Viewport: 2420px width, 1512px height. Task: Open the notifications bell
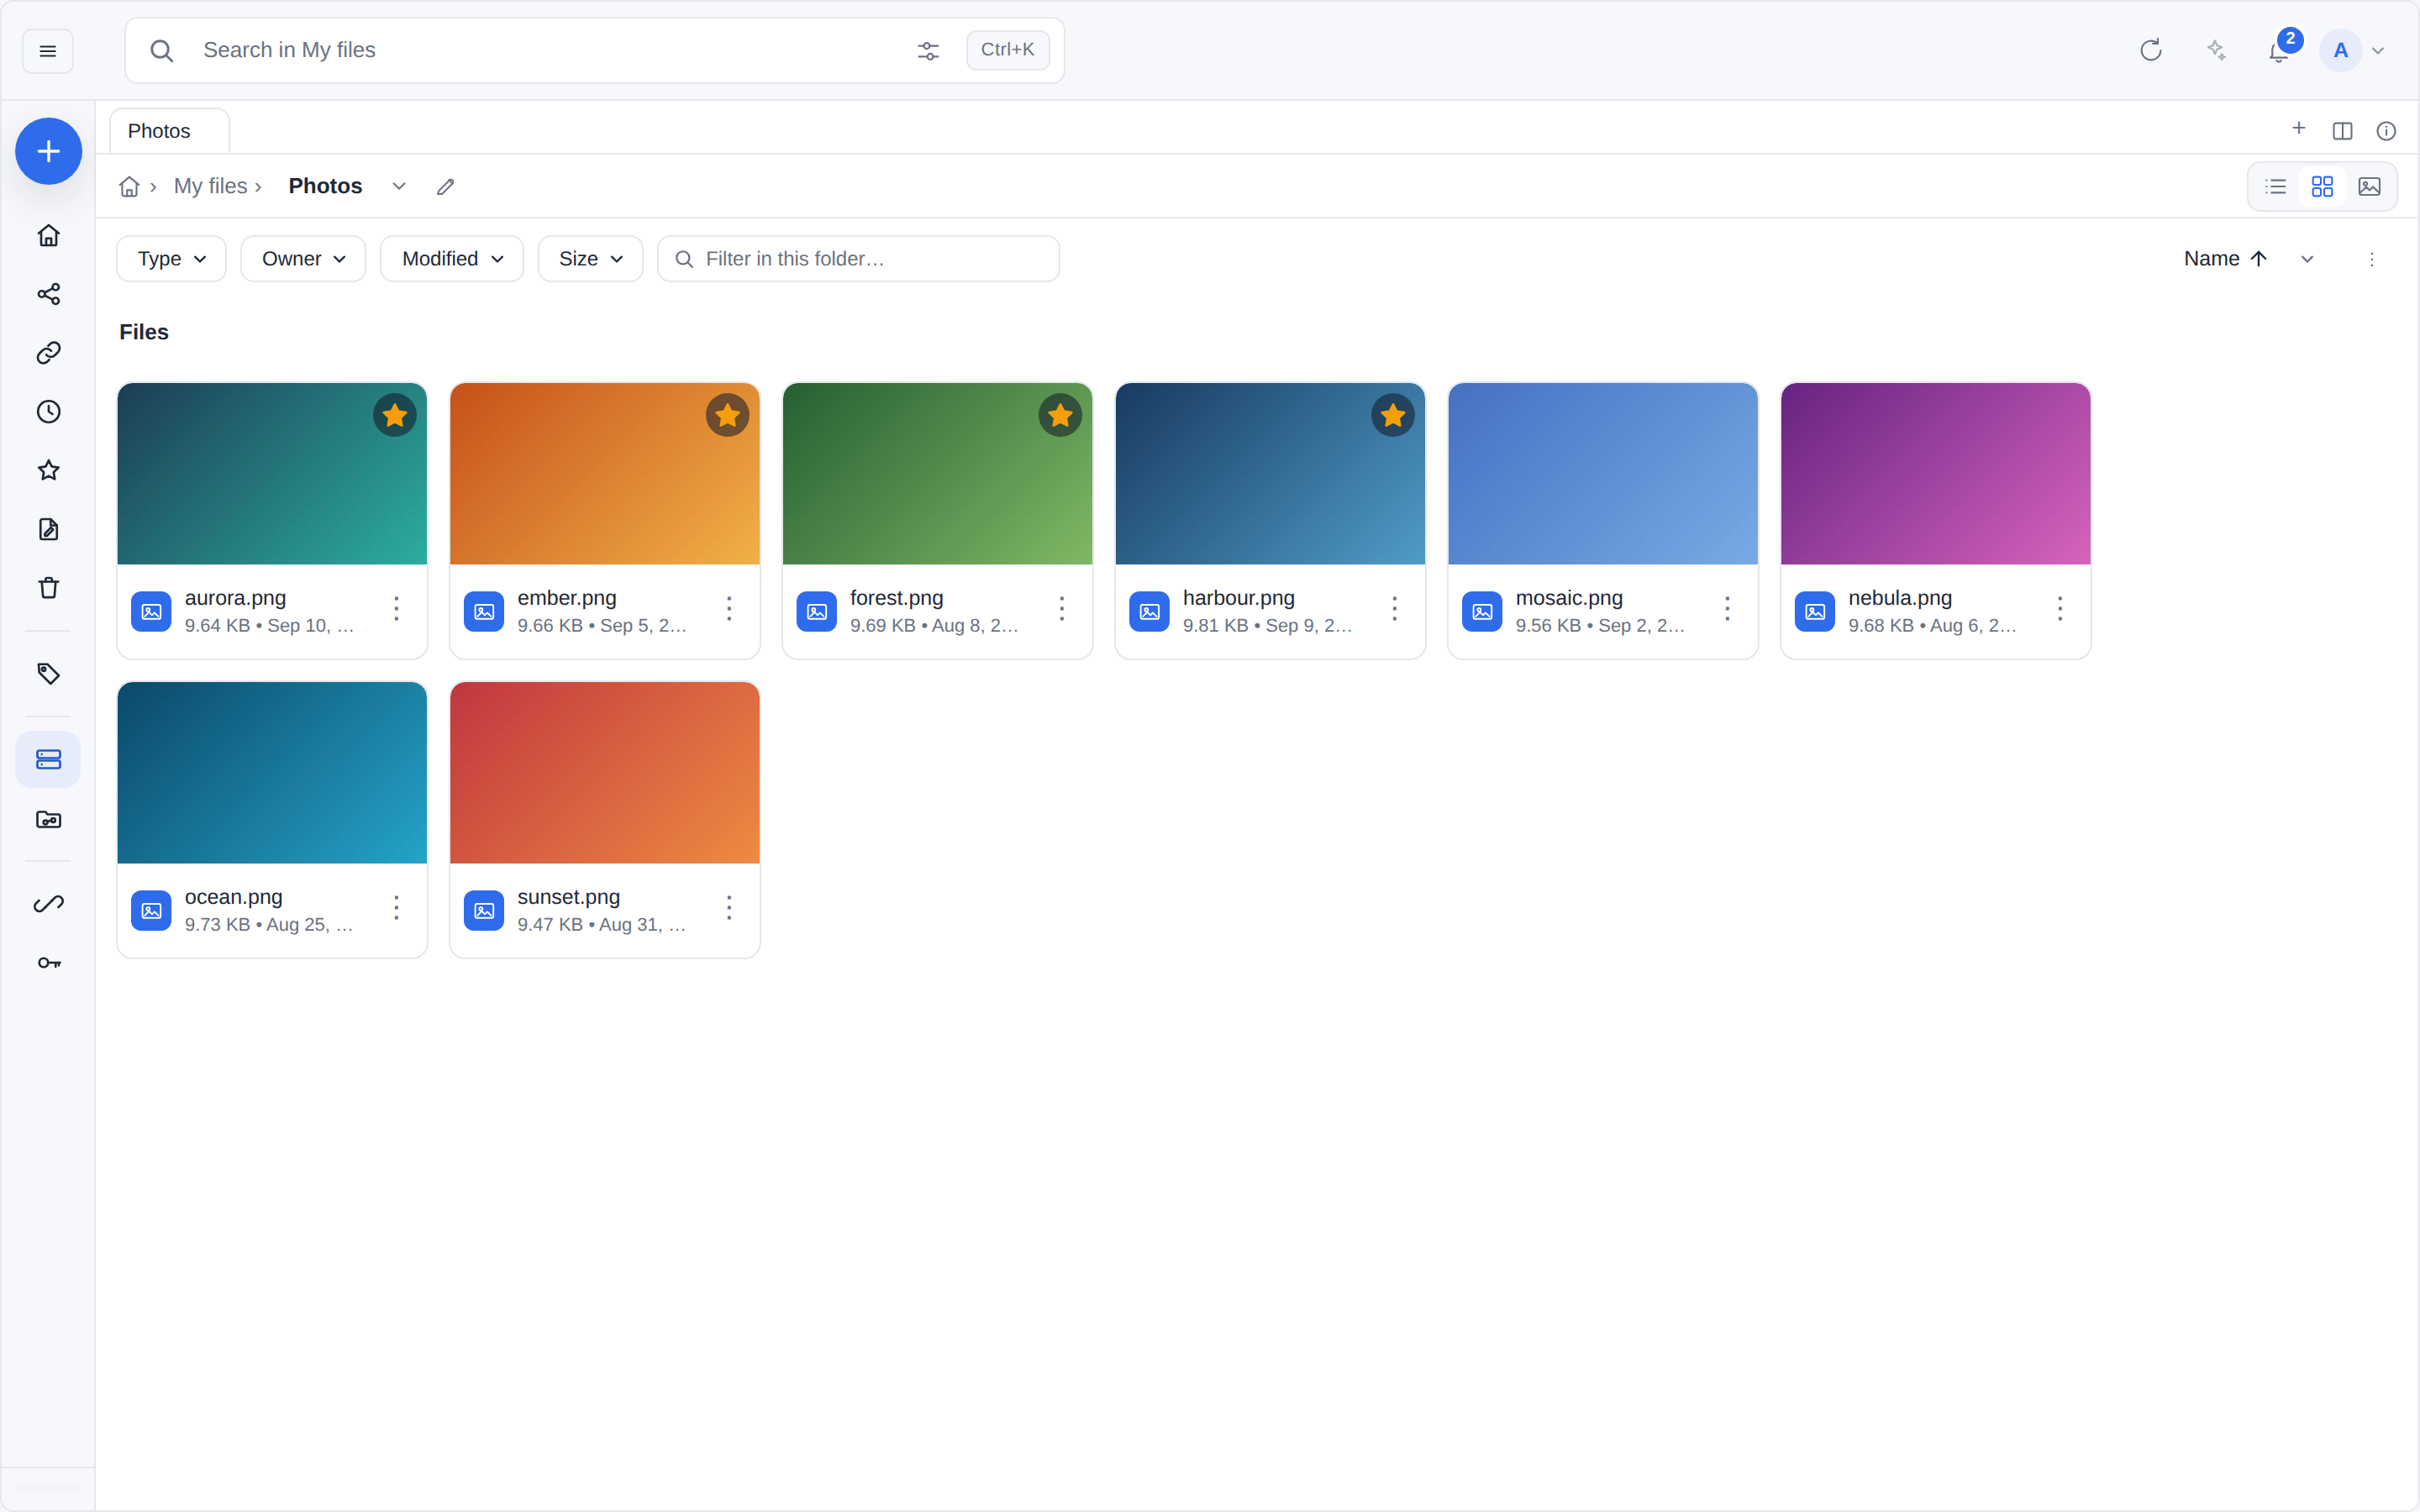pos(2279,50)
